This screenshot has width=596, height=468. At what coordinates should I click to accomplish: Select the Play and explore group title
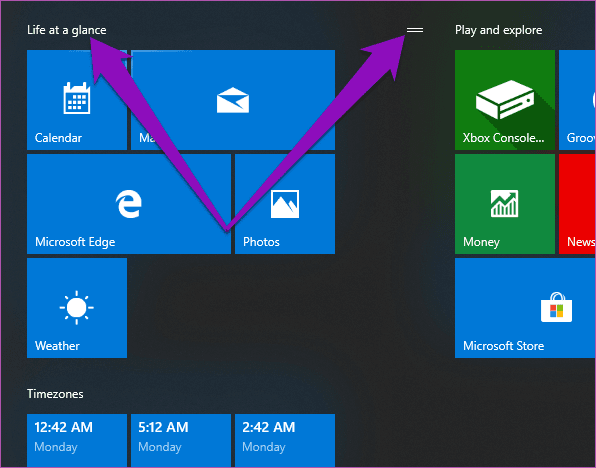click(x=498, y=30)
